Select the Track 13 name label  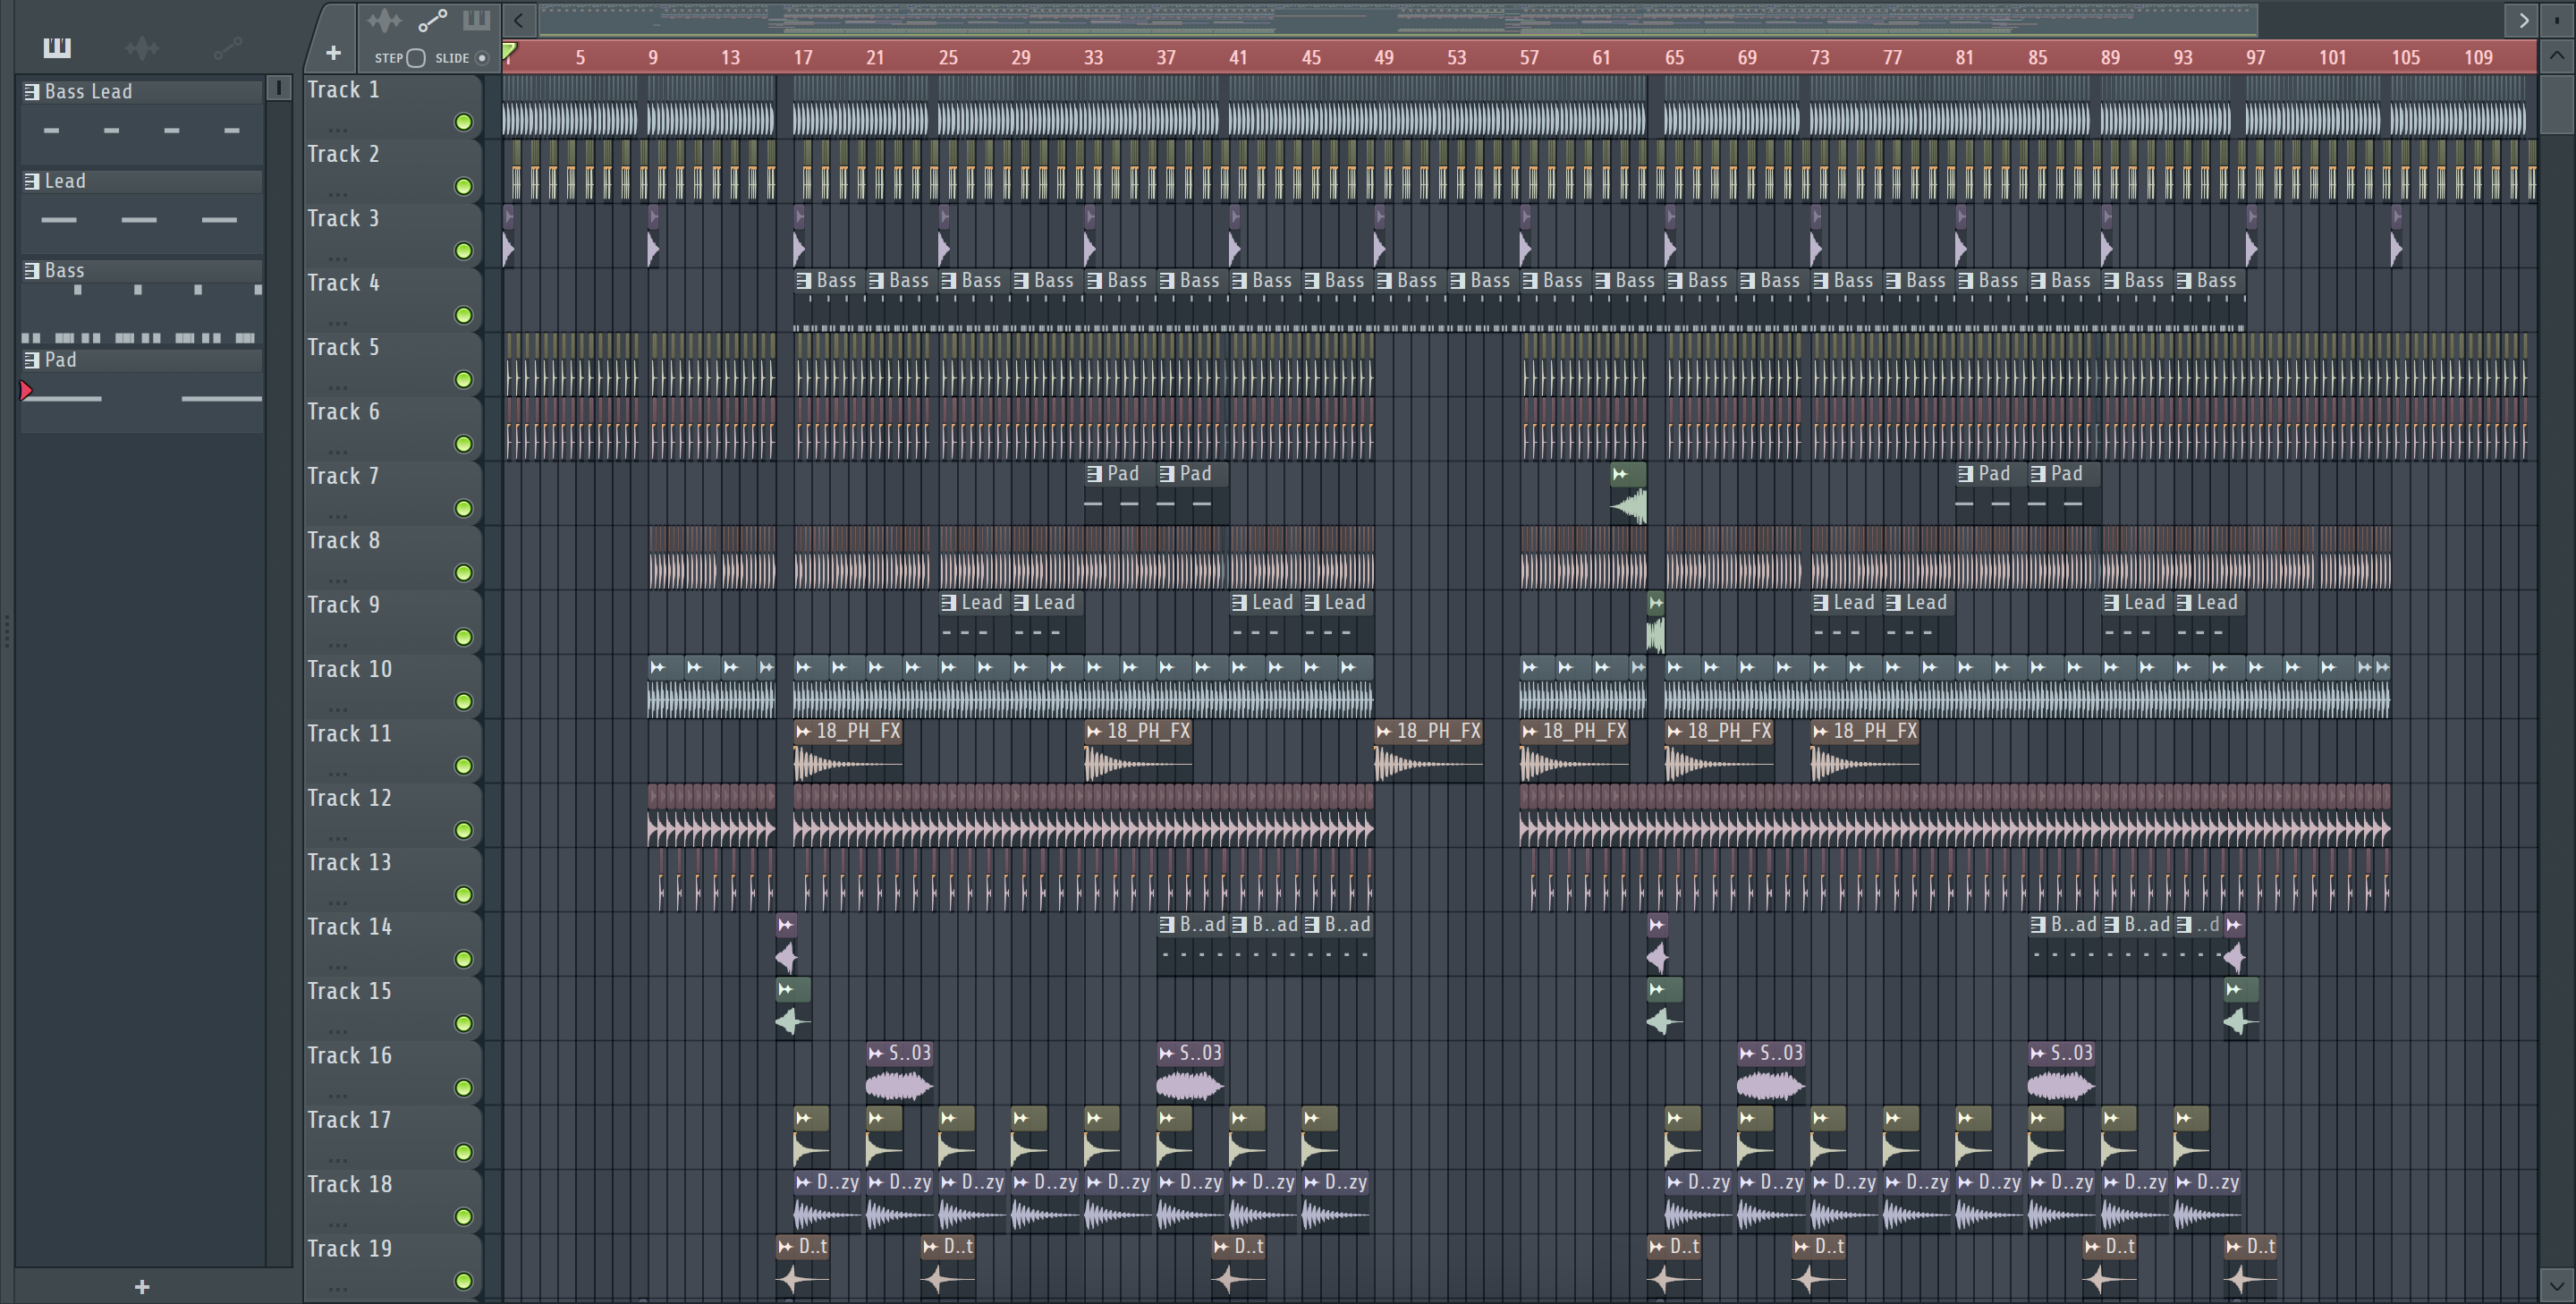[x=349, y=863]
